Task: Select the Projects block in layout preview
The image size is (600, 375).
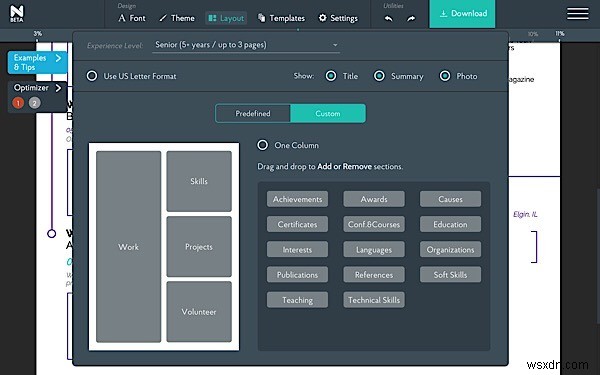Action: pyautogui.click(x=199, y=246)
